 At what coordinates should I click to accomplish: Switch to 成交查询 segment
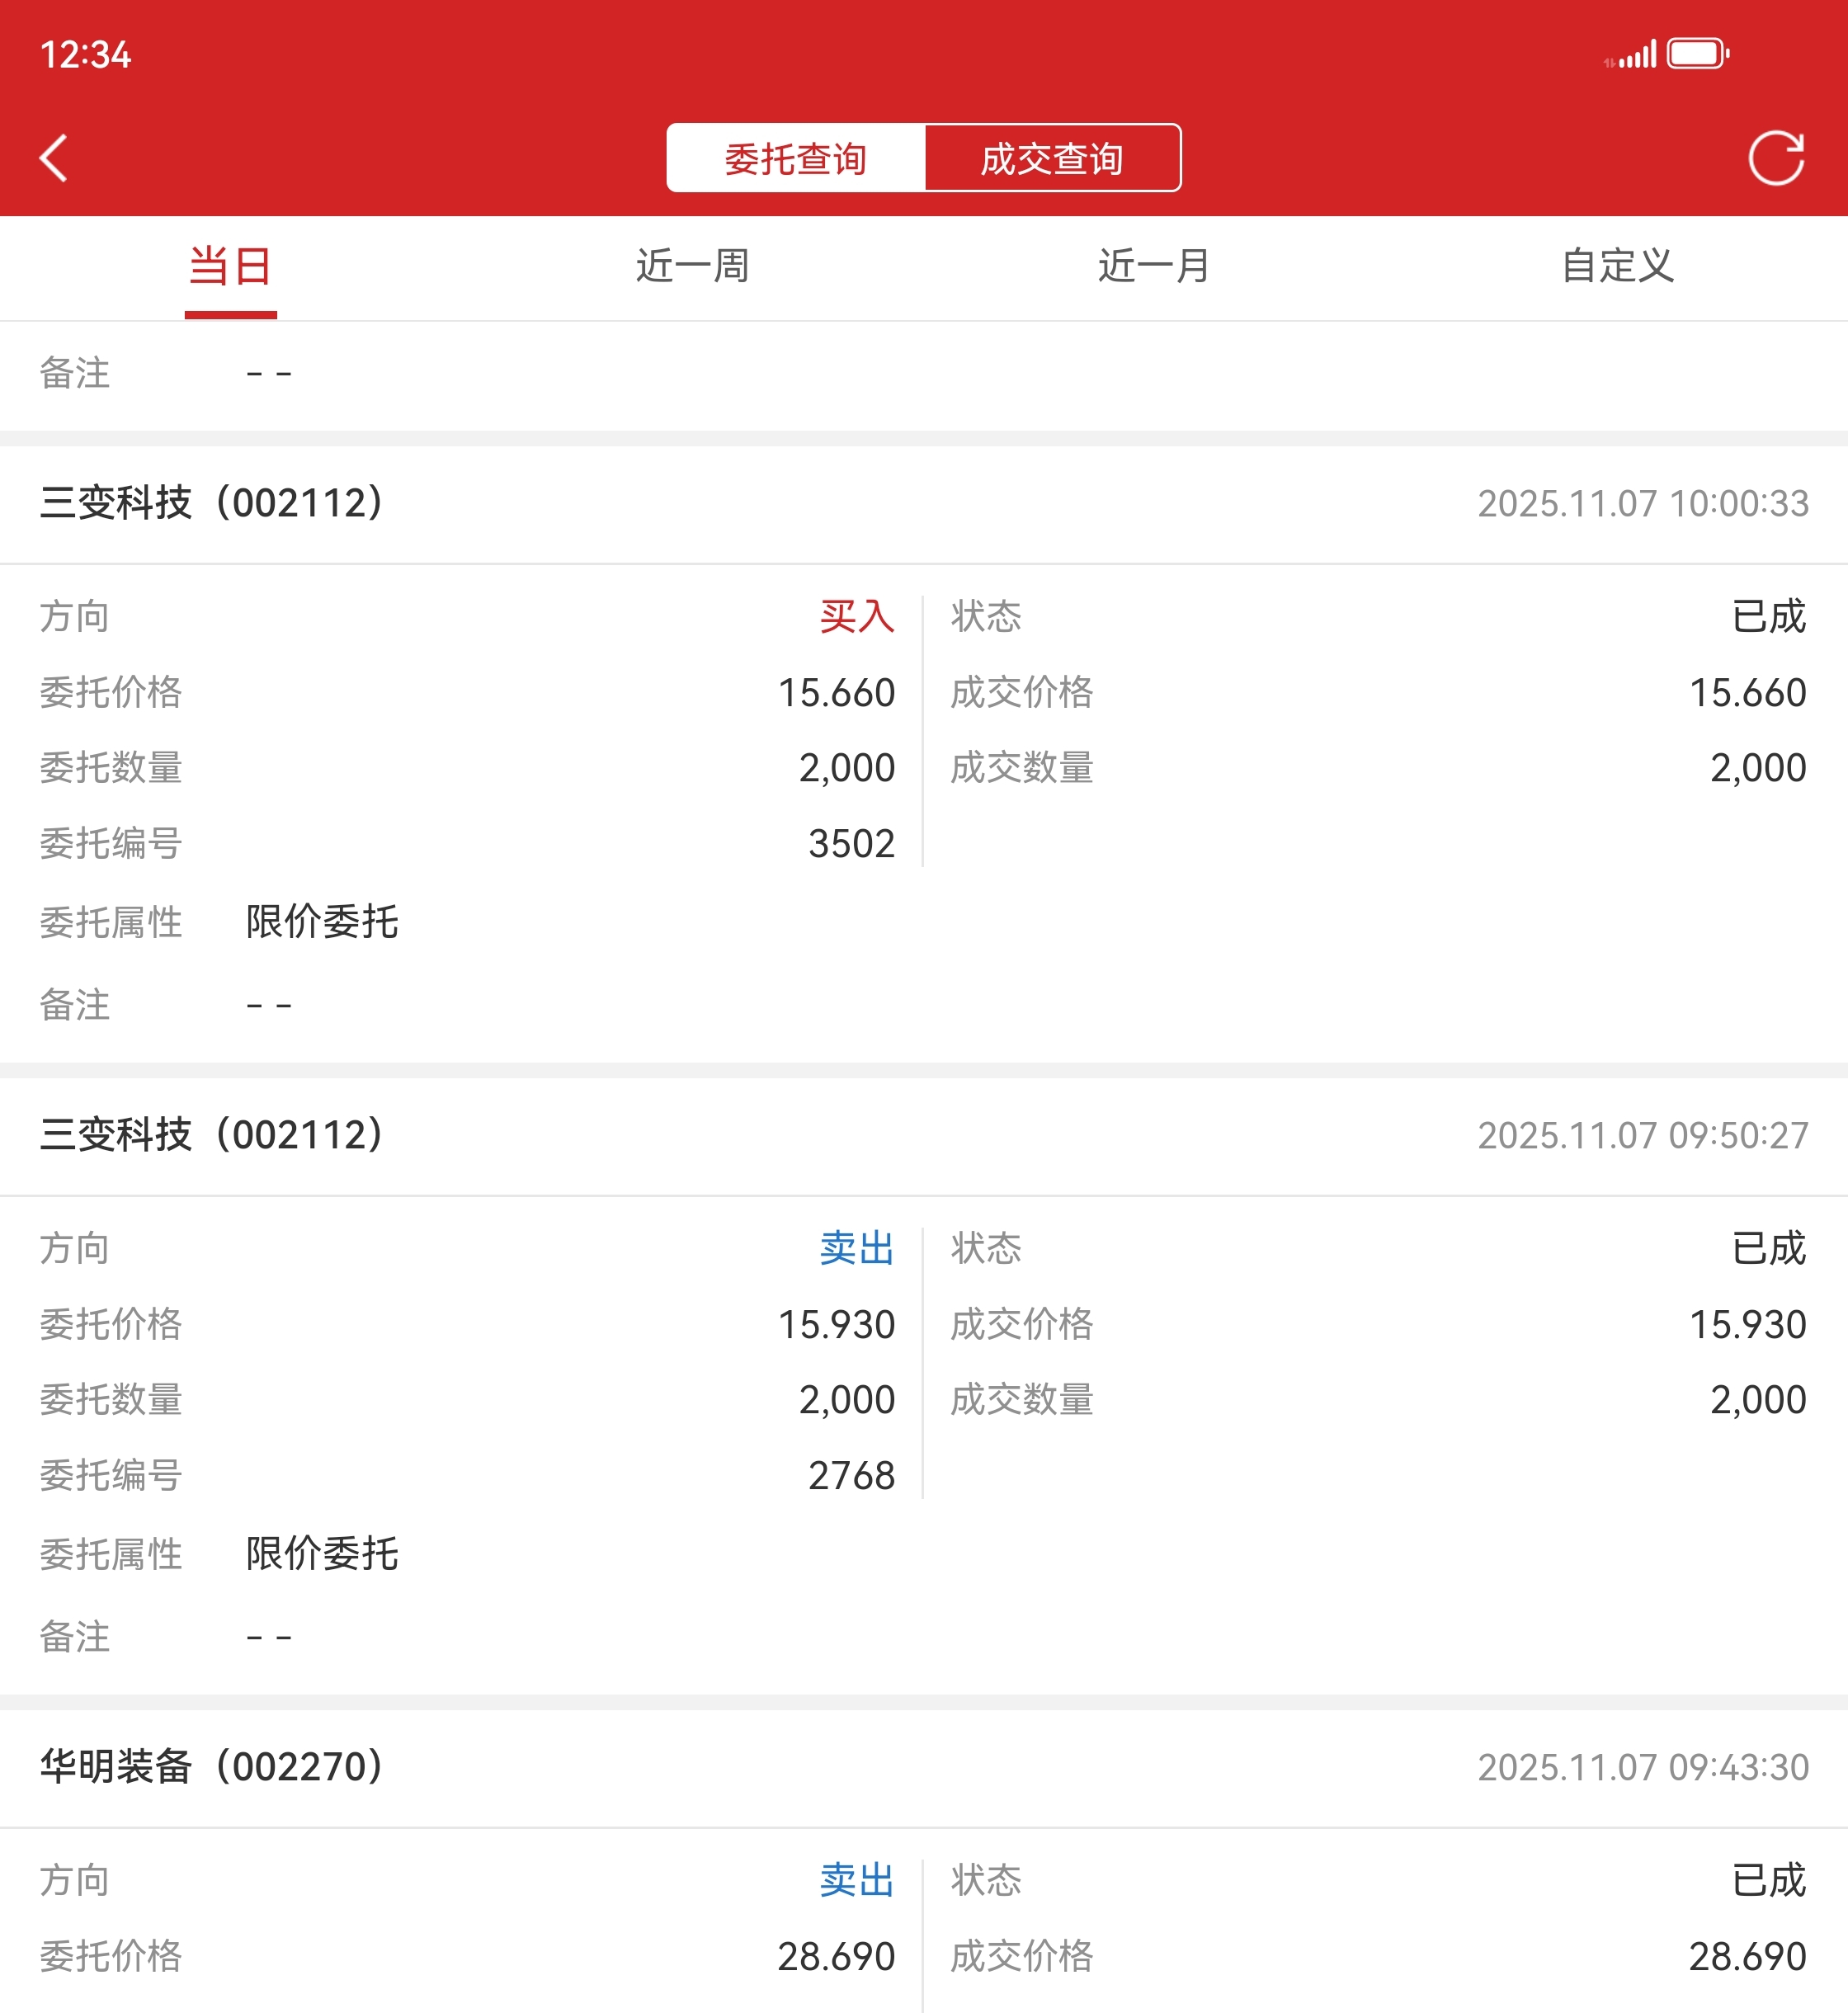coord(1052,158)
